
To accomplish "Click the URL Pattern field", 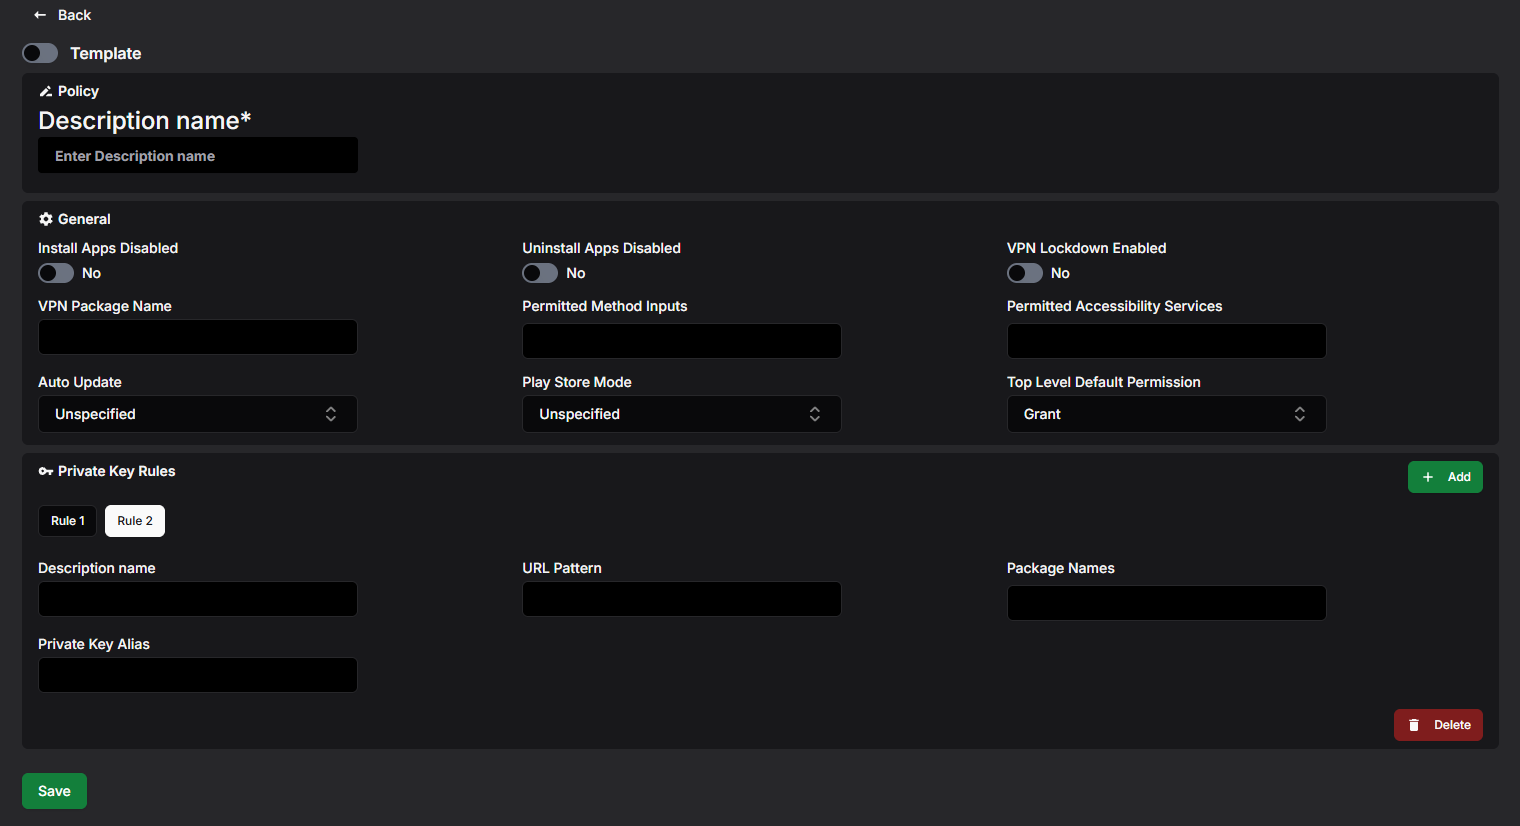I will pos(682,599).
